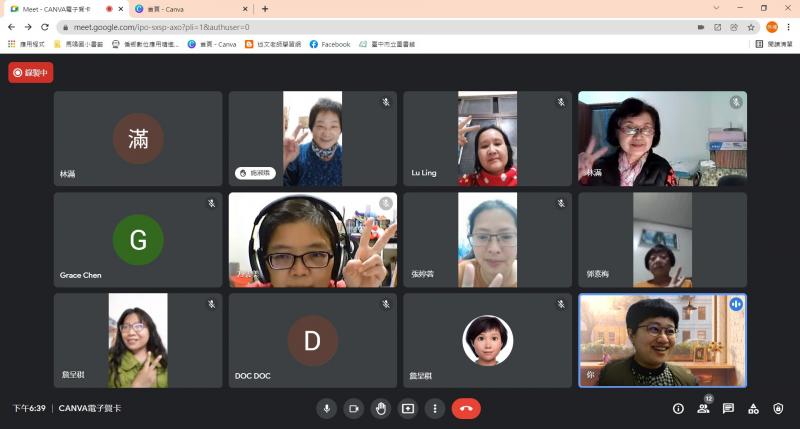Mute the microphone in call controls
This screenshot has height=429, width=800.
tap(326, 408)
